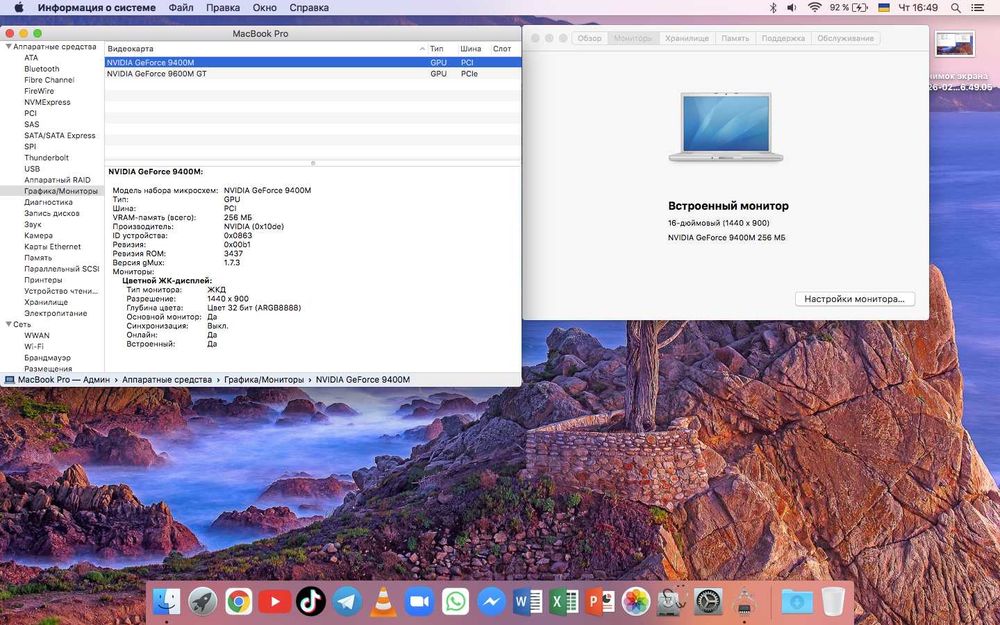
Task: Open the Trash in the dock
Action: pos(833,601)
